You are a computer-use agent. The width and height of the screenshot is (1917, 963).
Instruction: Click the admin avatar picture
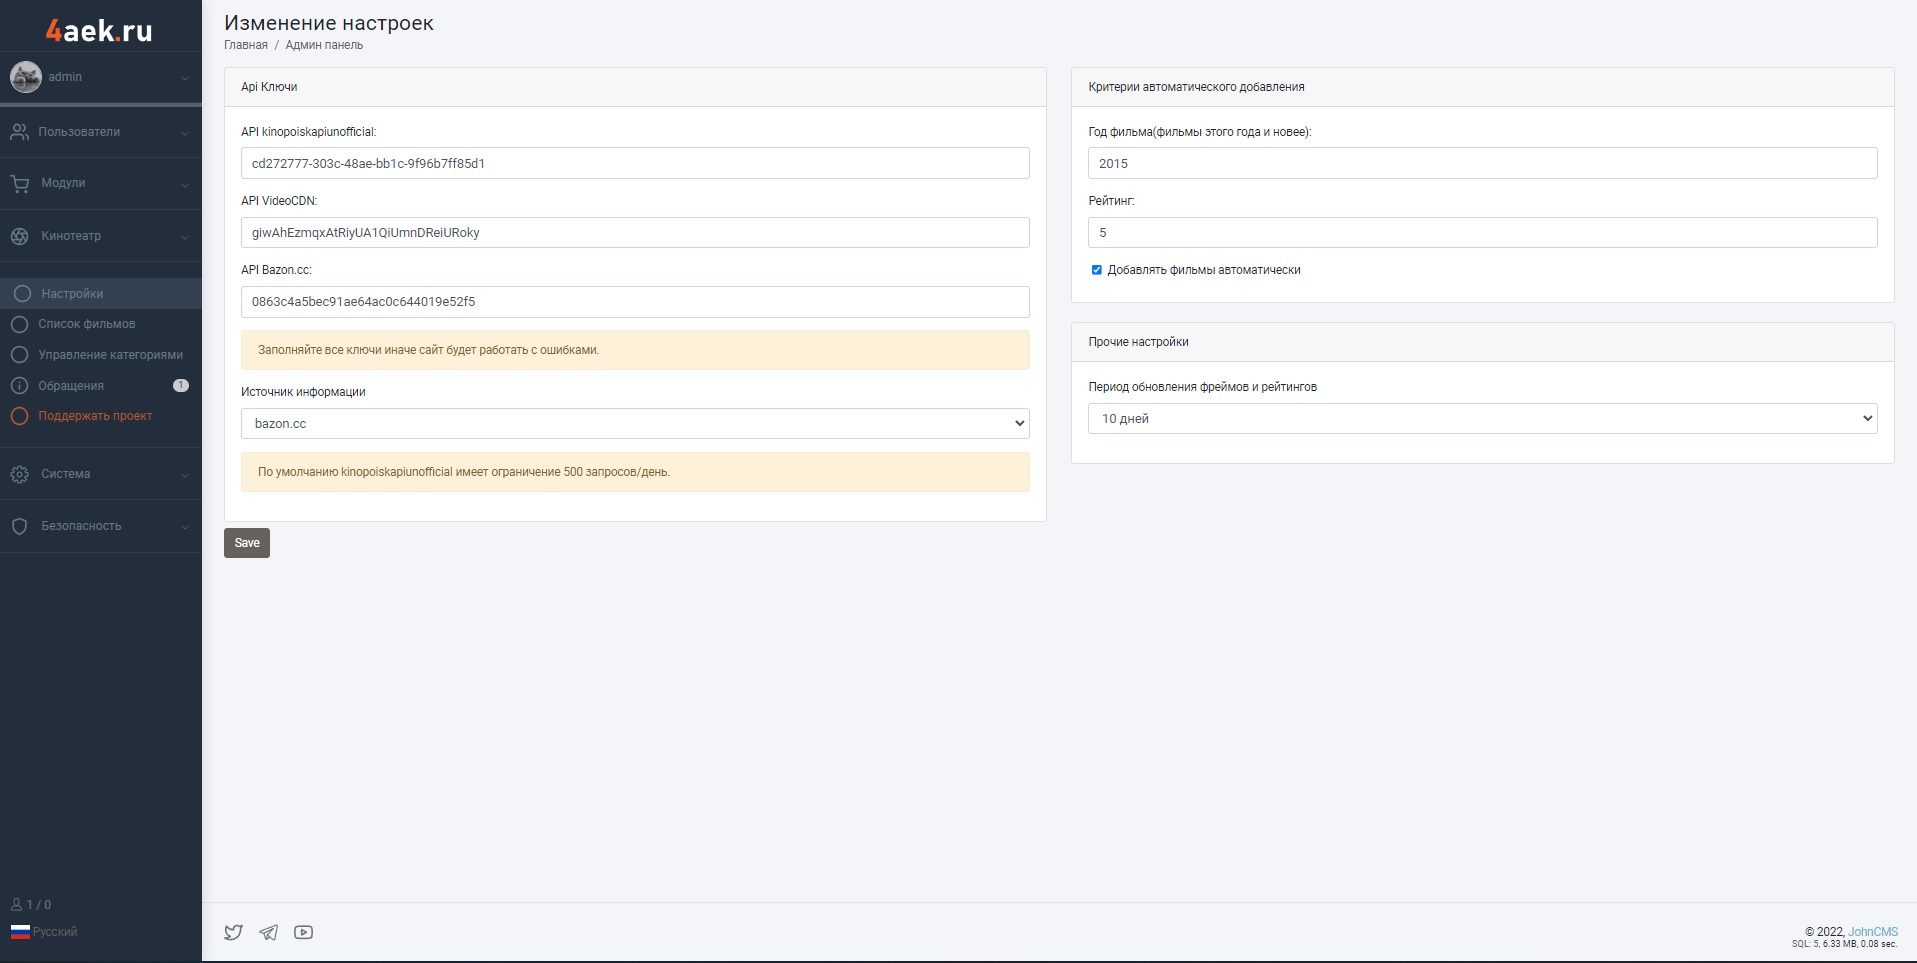tap(26, 77)
